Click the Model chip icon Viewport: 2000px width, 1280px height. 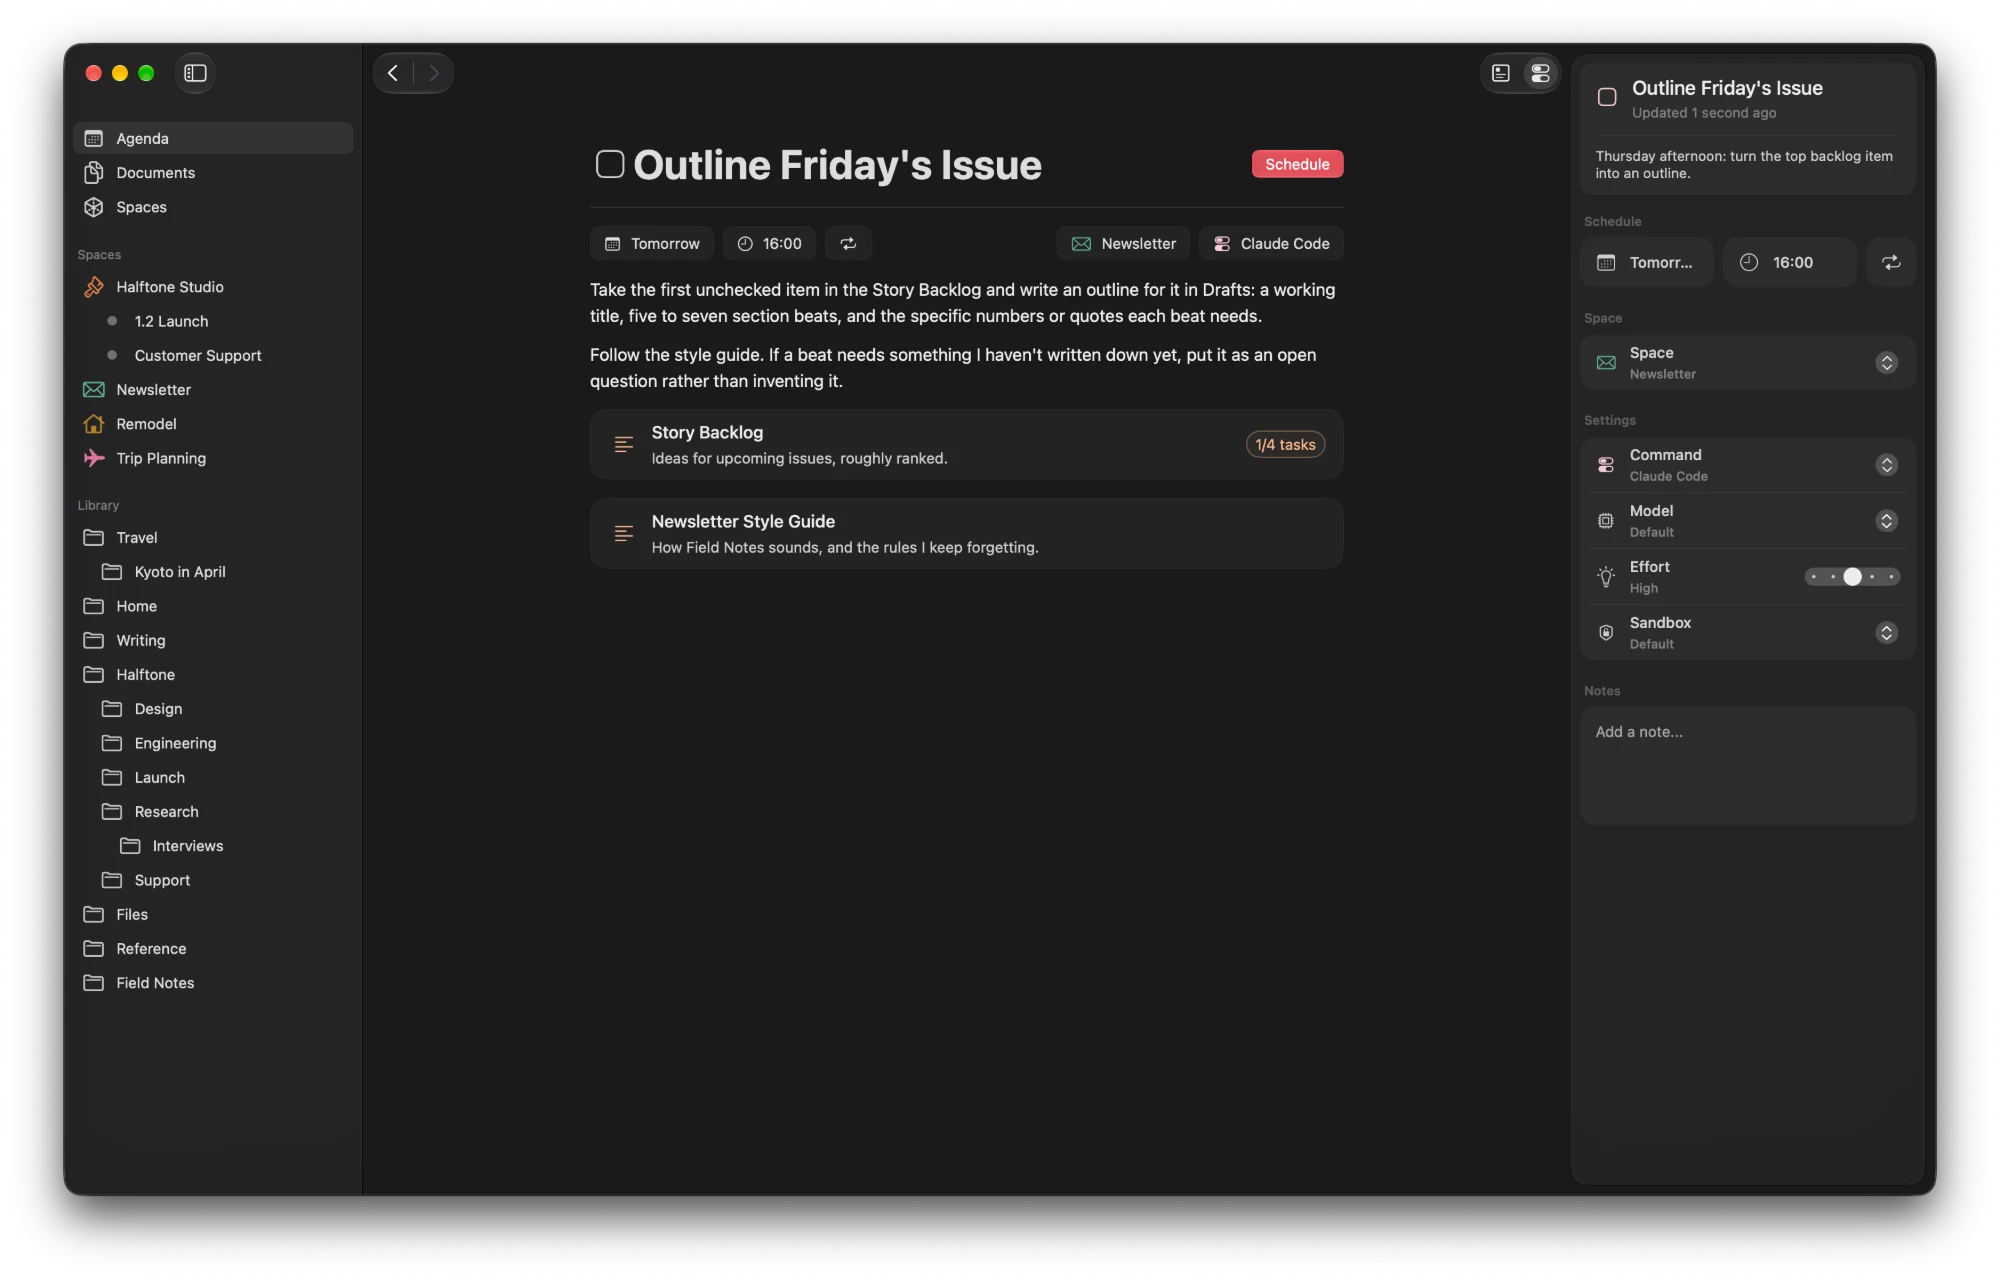[x=1606, y=521]
